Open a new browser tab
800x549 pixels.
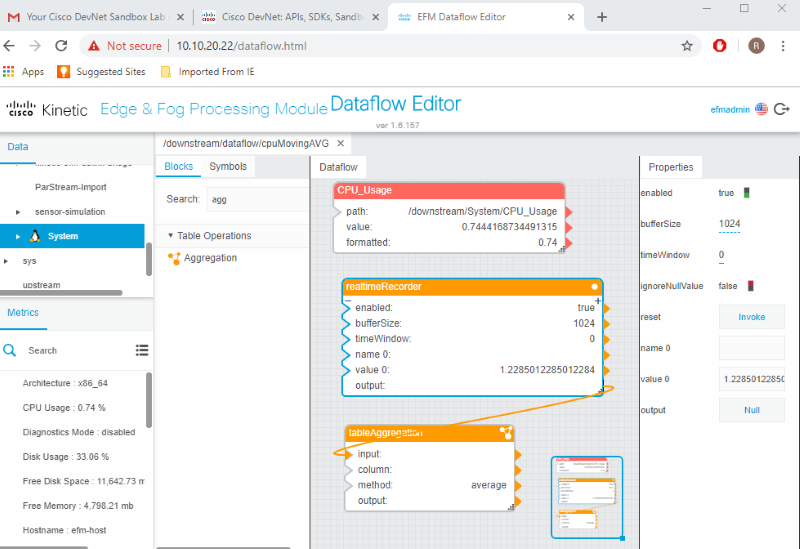point(602,17)
